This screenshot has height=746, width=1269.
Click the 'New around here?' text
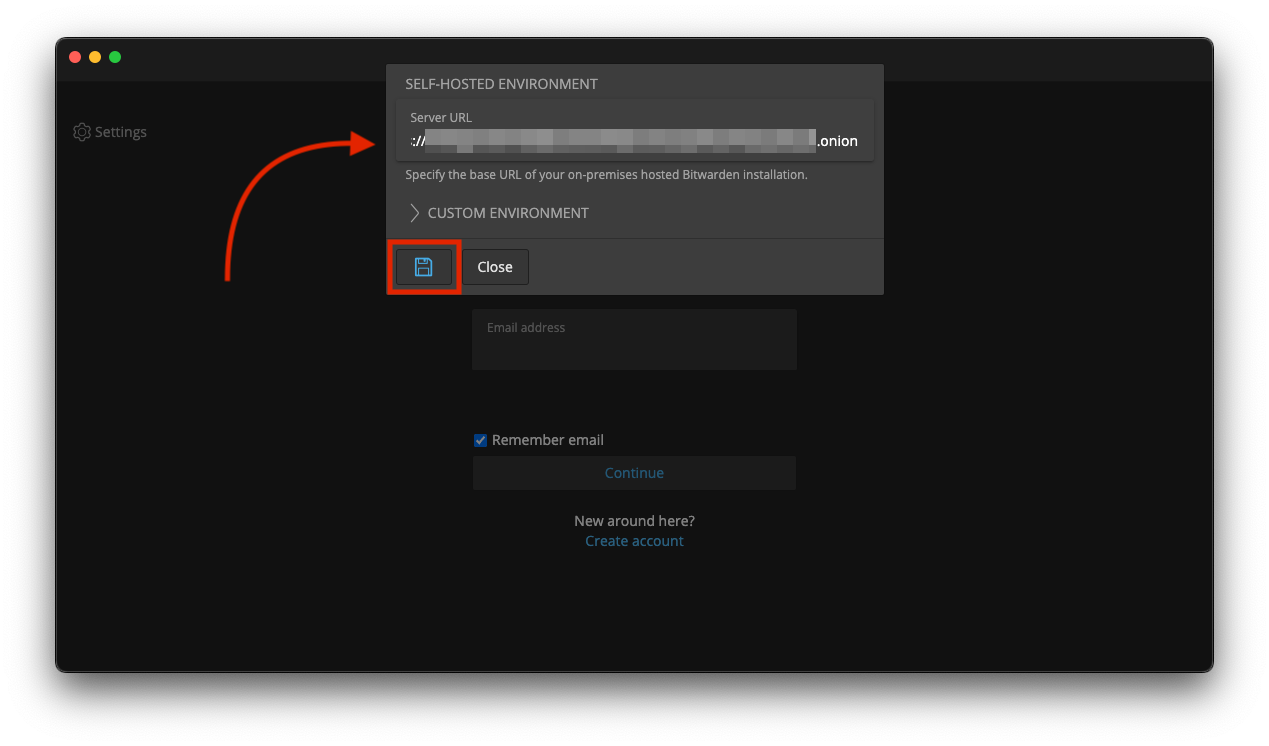point(634,521)
